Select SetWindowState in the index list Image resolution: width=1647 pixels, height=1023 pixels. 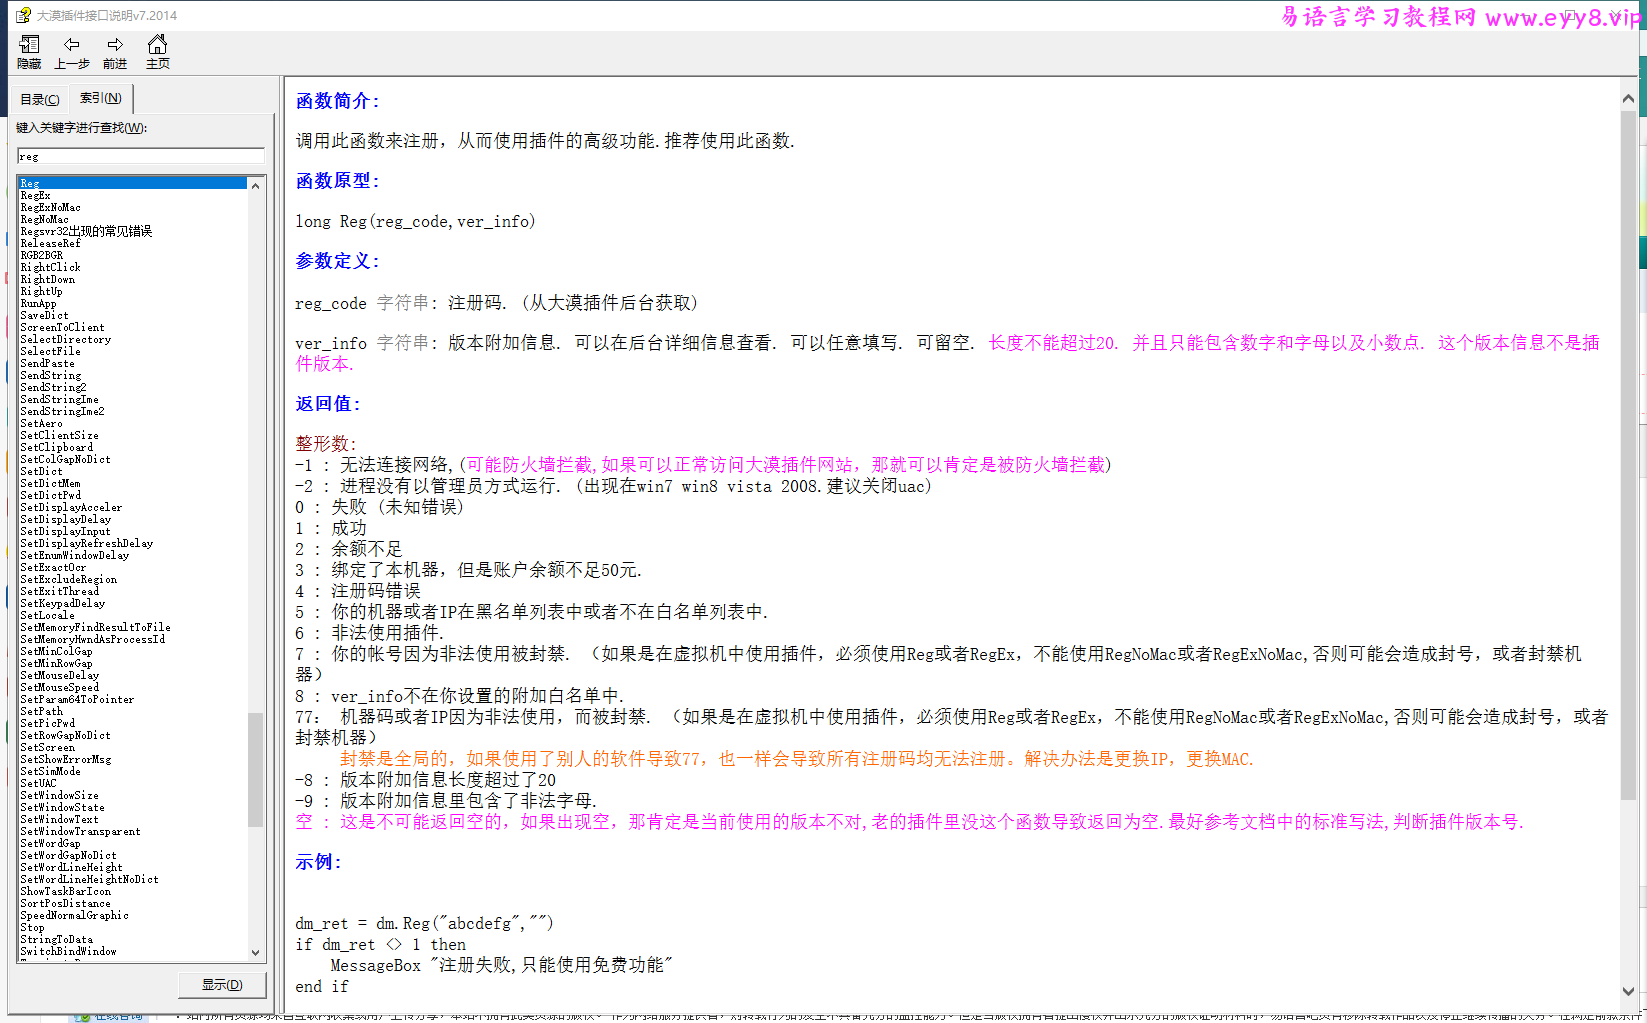pos(62,807)
